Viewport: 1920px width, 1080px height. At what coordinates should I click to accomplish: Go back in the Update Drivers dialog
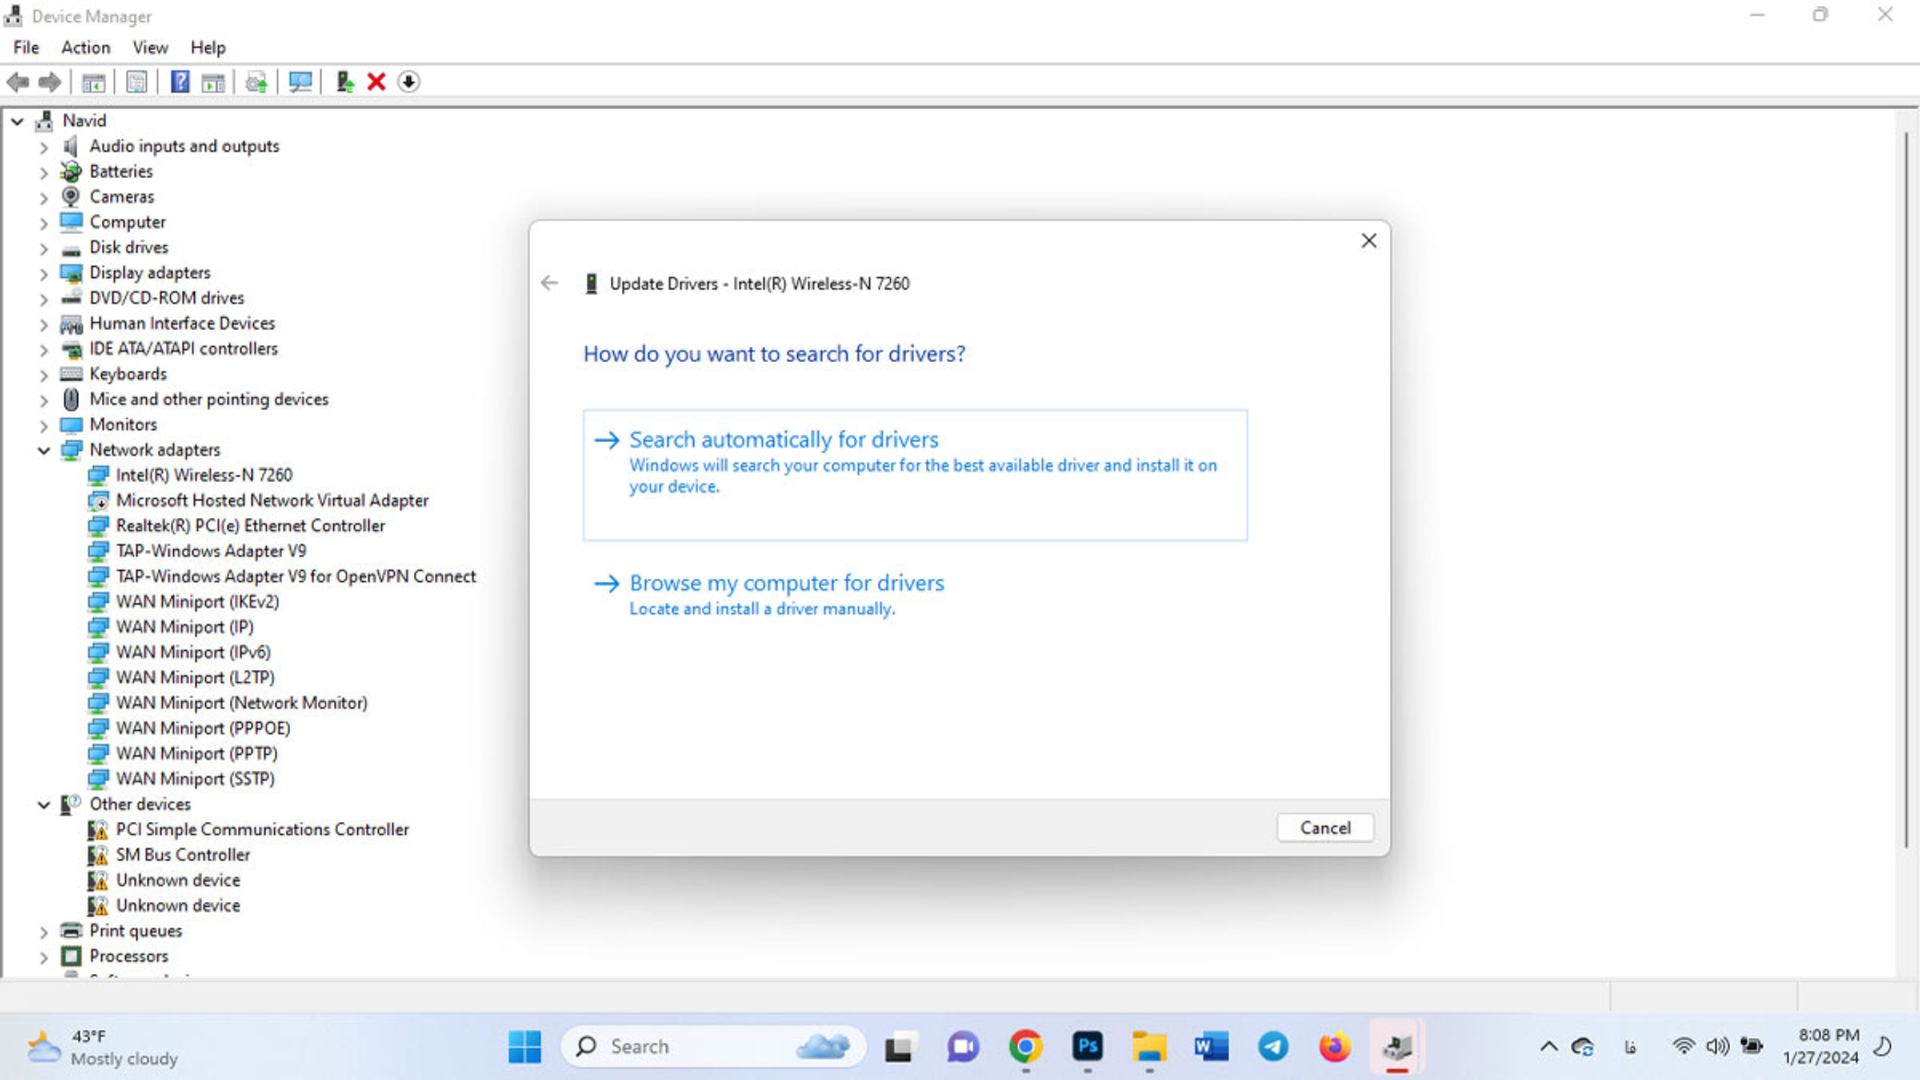pyautogui.click(x=549, y=283)
